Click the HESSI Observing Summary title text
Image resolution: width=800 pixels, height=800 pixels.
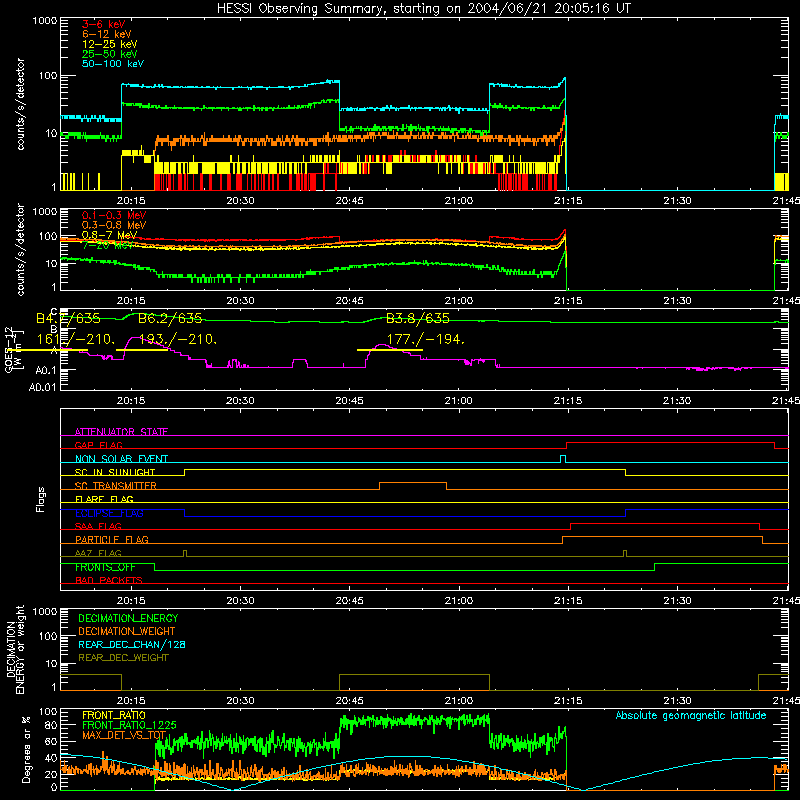[423, 8]
